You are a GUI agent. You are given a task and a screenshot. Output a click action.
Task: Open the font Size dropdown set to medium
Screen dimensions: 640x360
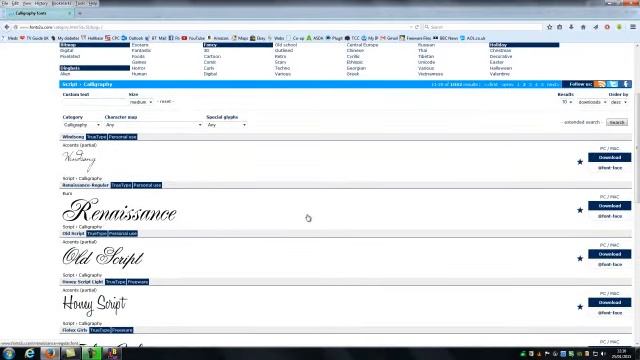pyautogui.click(x=141, y=102)
